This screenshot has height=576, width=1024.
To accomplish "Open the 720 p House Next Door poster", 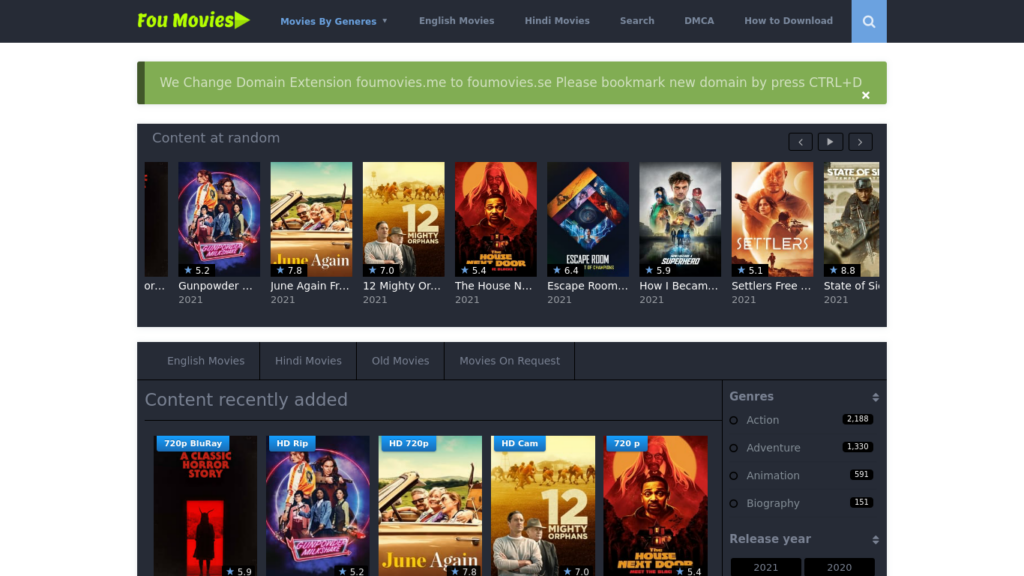I will (x=655, y=506).
